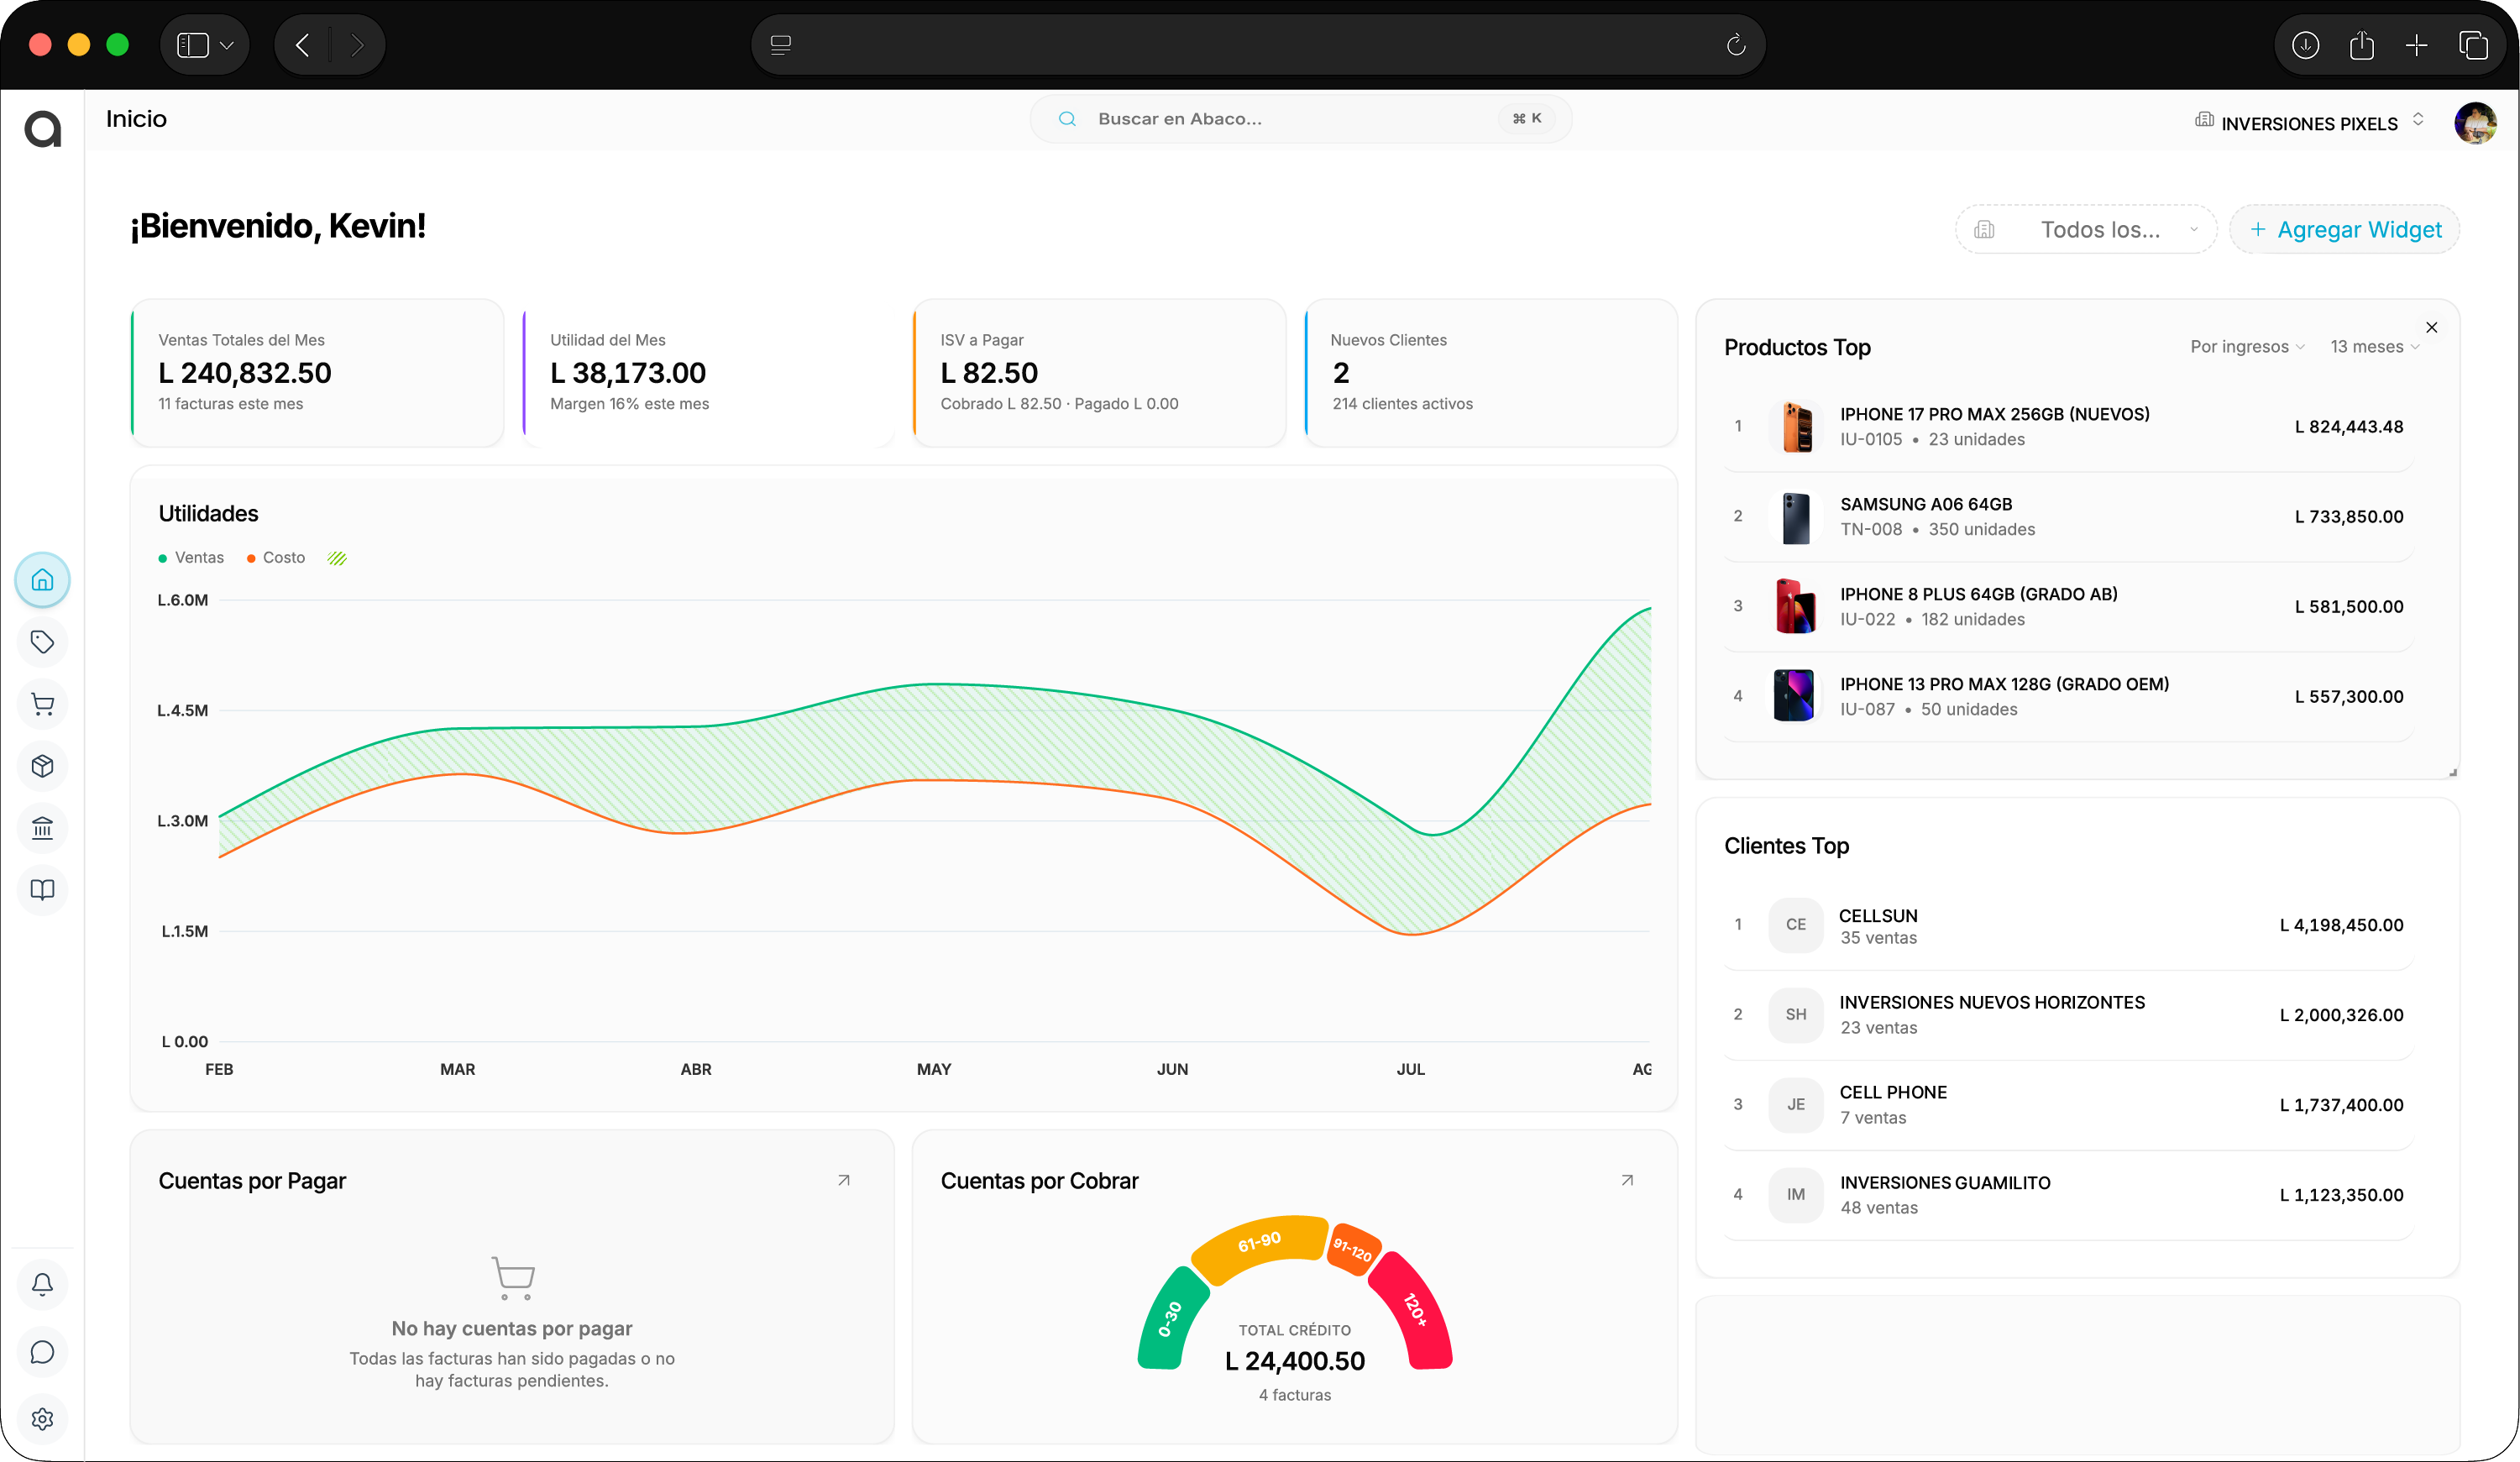Open the Home icon in sidebar

pyautogui.click(x=42, y=580)
